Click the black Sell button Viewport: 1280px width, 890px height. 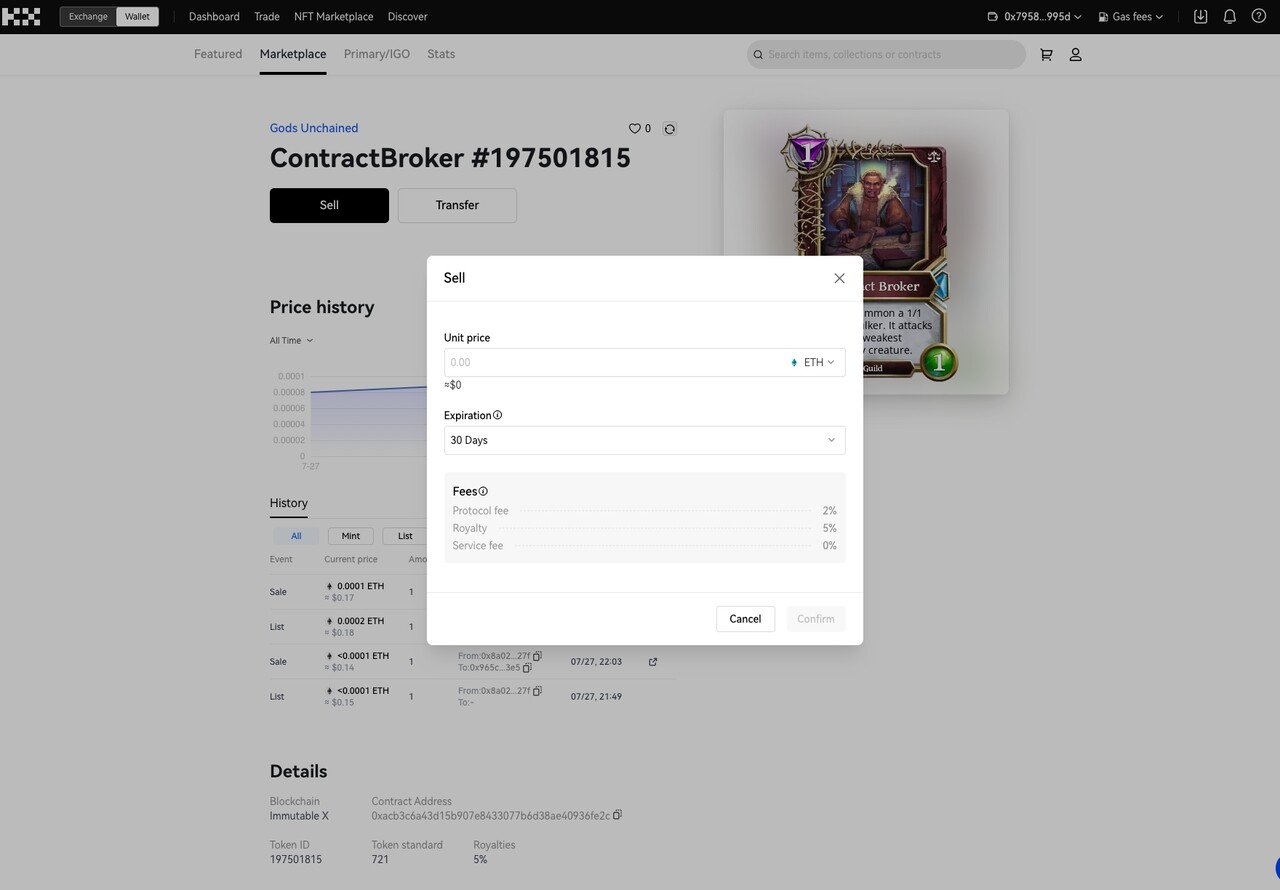pos(329,205)
